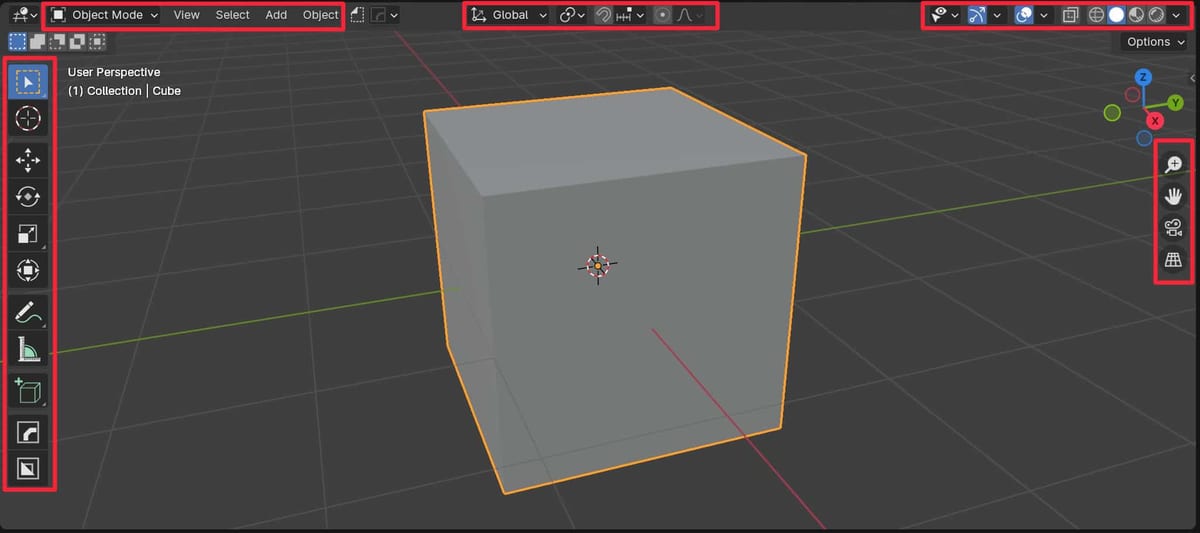Expand the gizmo options arrow

(997, 15)
